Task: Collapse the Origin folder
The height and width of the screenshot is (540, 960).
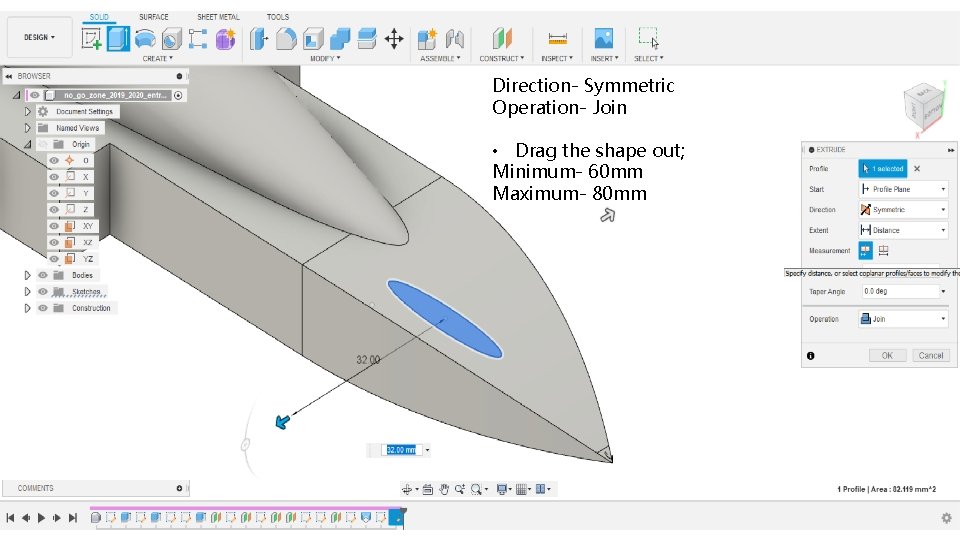Action: [x=28, y=144]
